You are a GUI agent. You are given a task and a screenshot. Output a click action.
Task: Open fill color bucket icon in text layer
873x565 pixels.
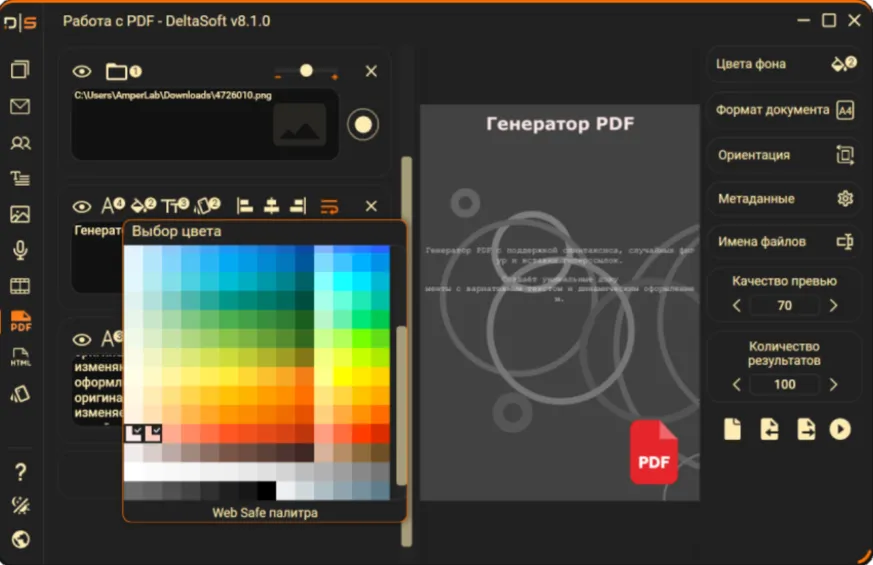click(x=143, y=205)
